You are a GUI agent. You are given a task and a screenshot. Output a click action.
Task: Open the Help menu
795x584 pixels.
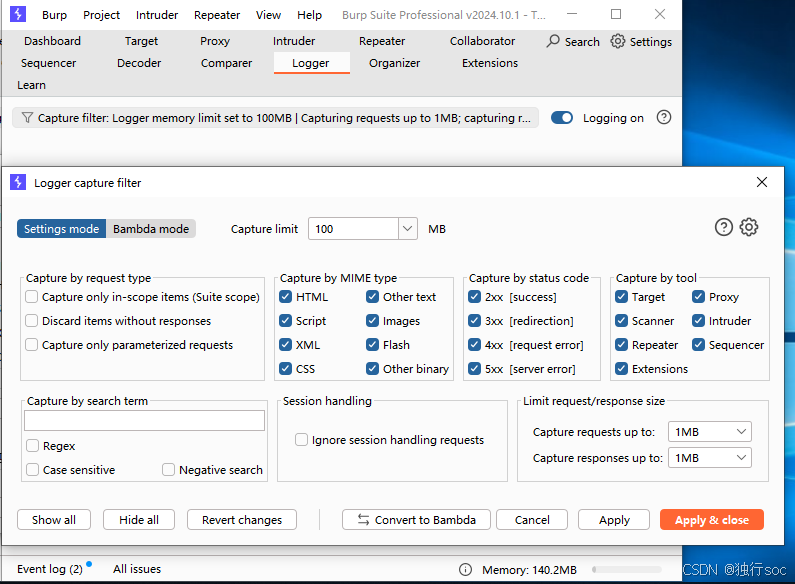click(x=309, y=15)
